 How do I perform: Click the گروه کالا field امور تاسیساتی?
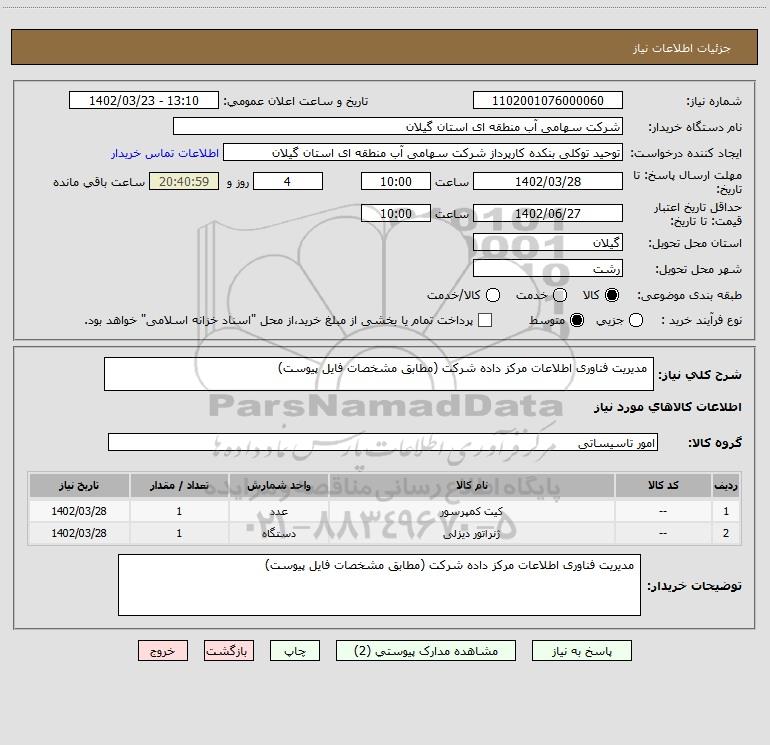383,442
